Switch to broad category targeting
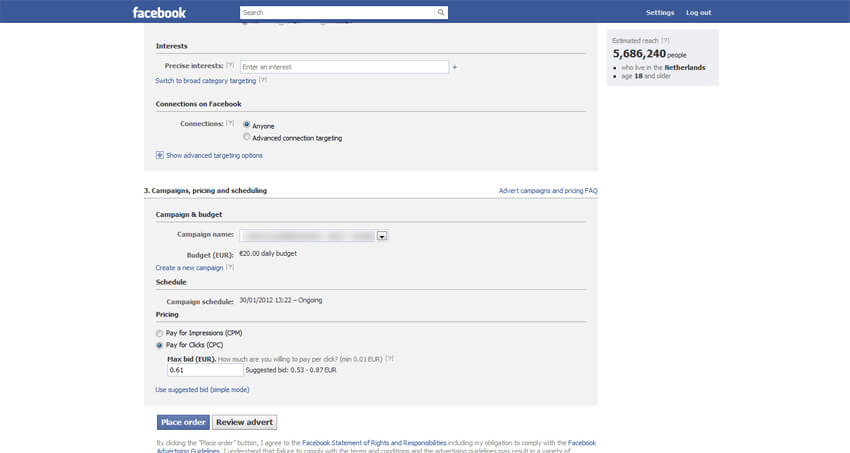The width and height of the screenshot is (850, 453). (x=205, y=81)
